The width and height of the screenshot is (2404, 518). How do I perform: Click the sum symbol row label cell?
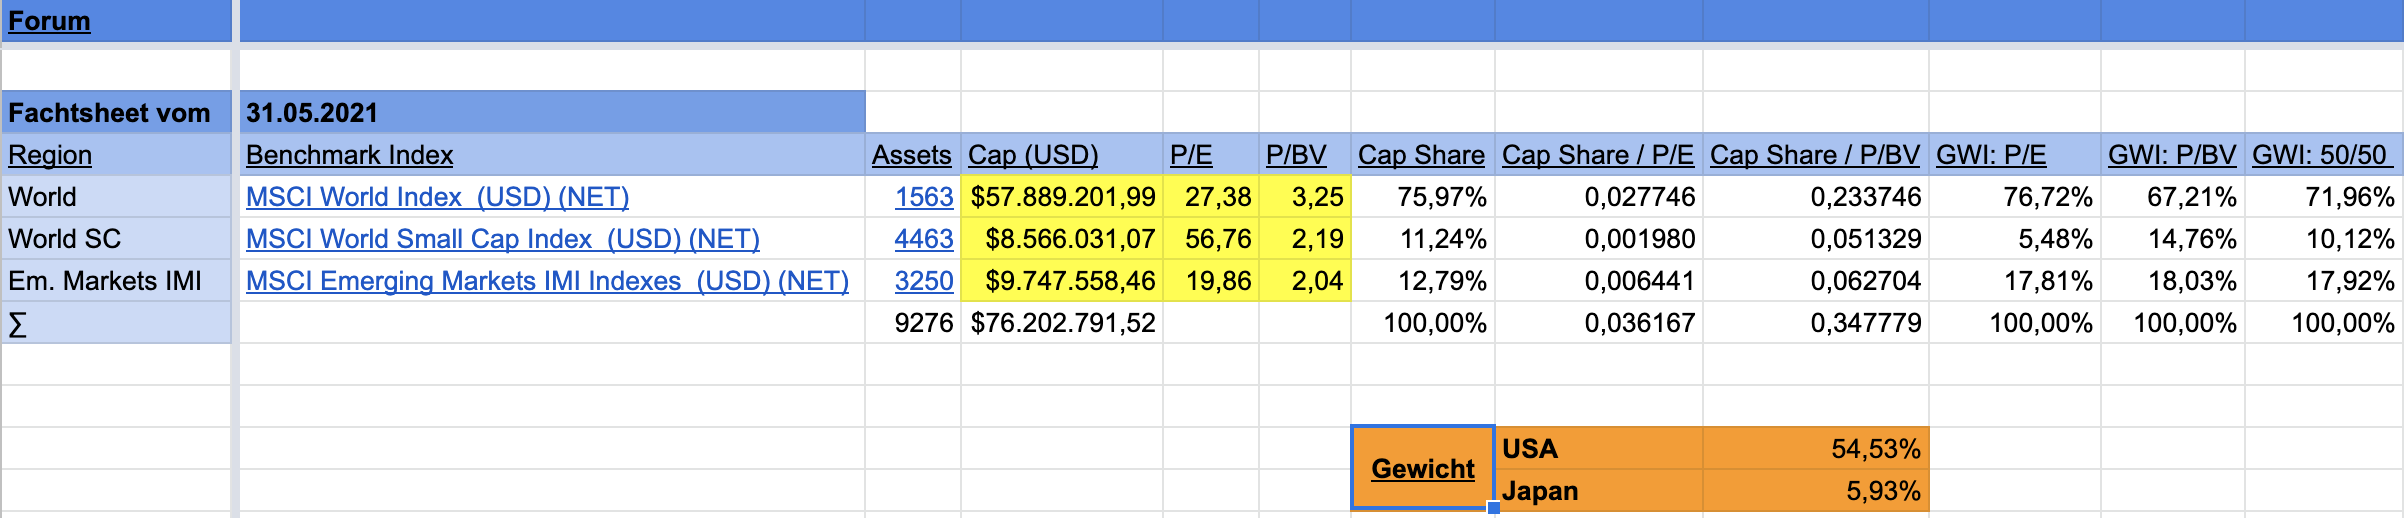[116, 323]
